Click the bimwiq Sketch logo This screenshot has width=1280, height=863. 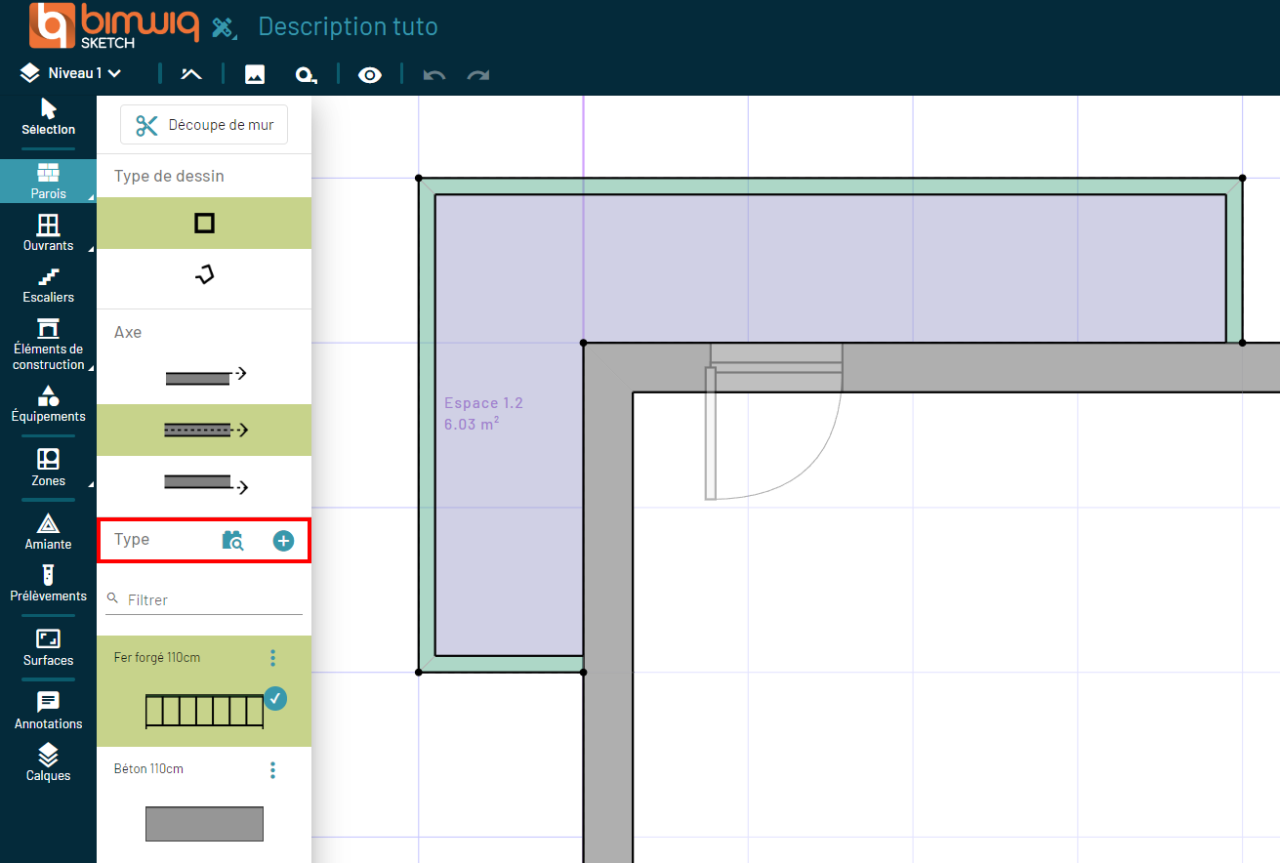[x=114, y=25]
